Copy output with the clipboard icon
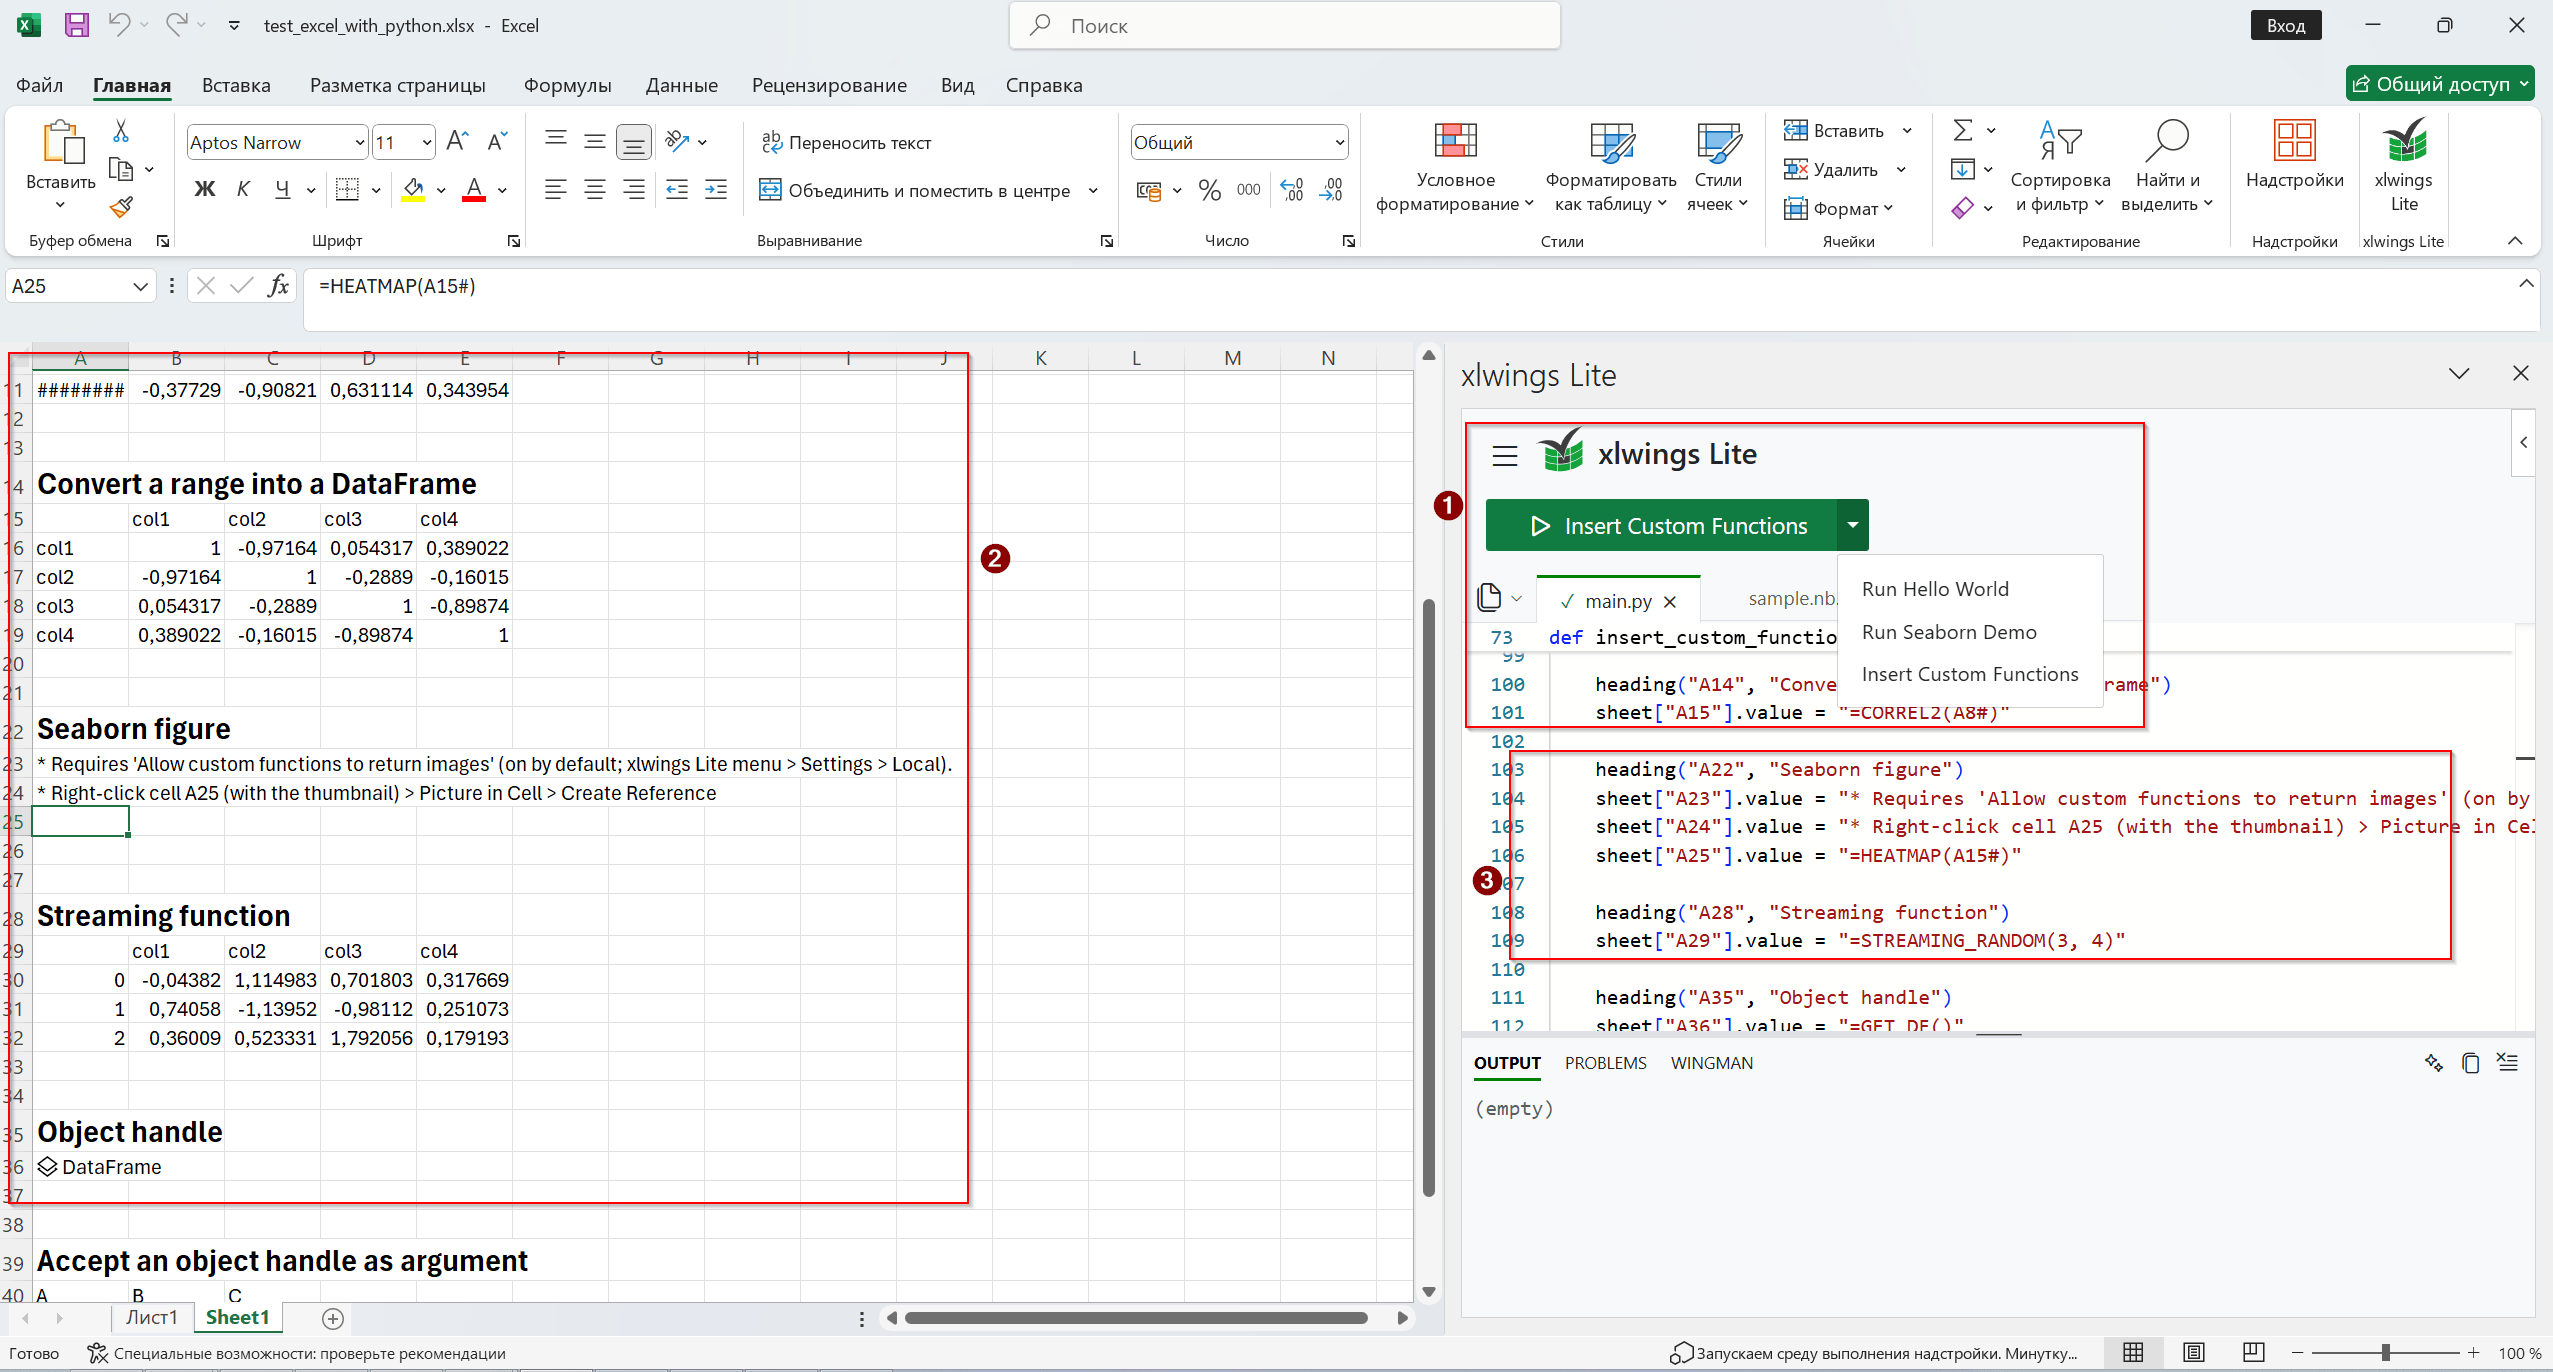 pos(2470,1063)
